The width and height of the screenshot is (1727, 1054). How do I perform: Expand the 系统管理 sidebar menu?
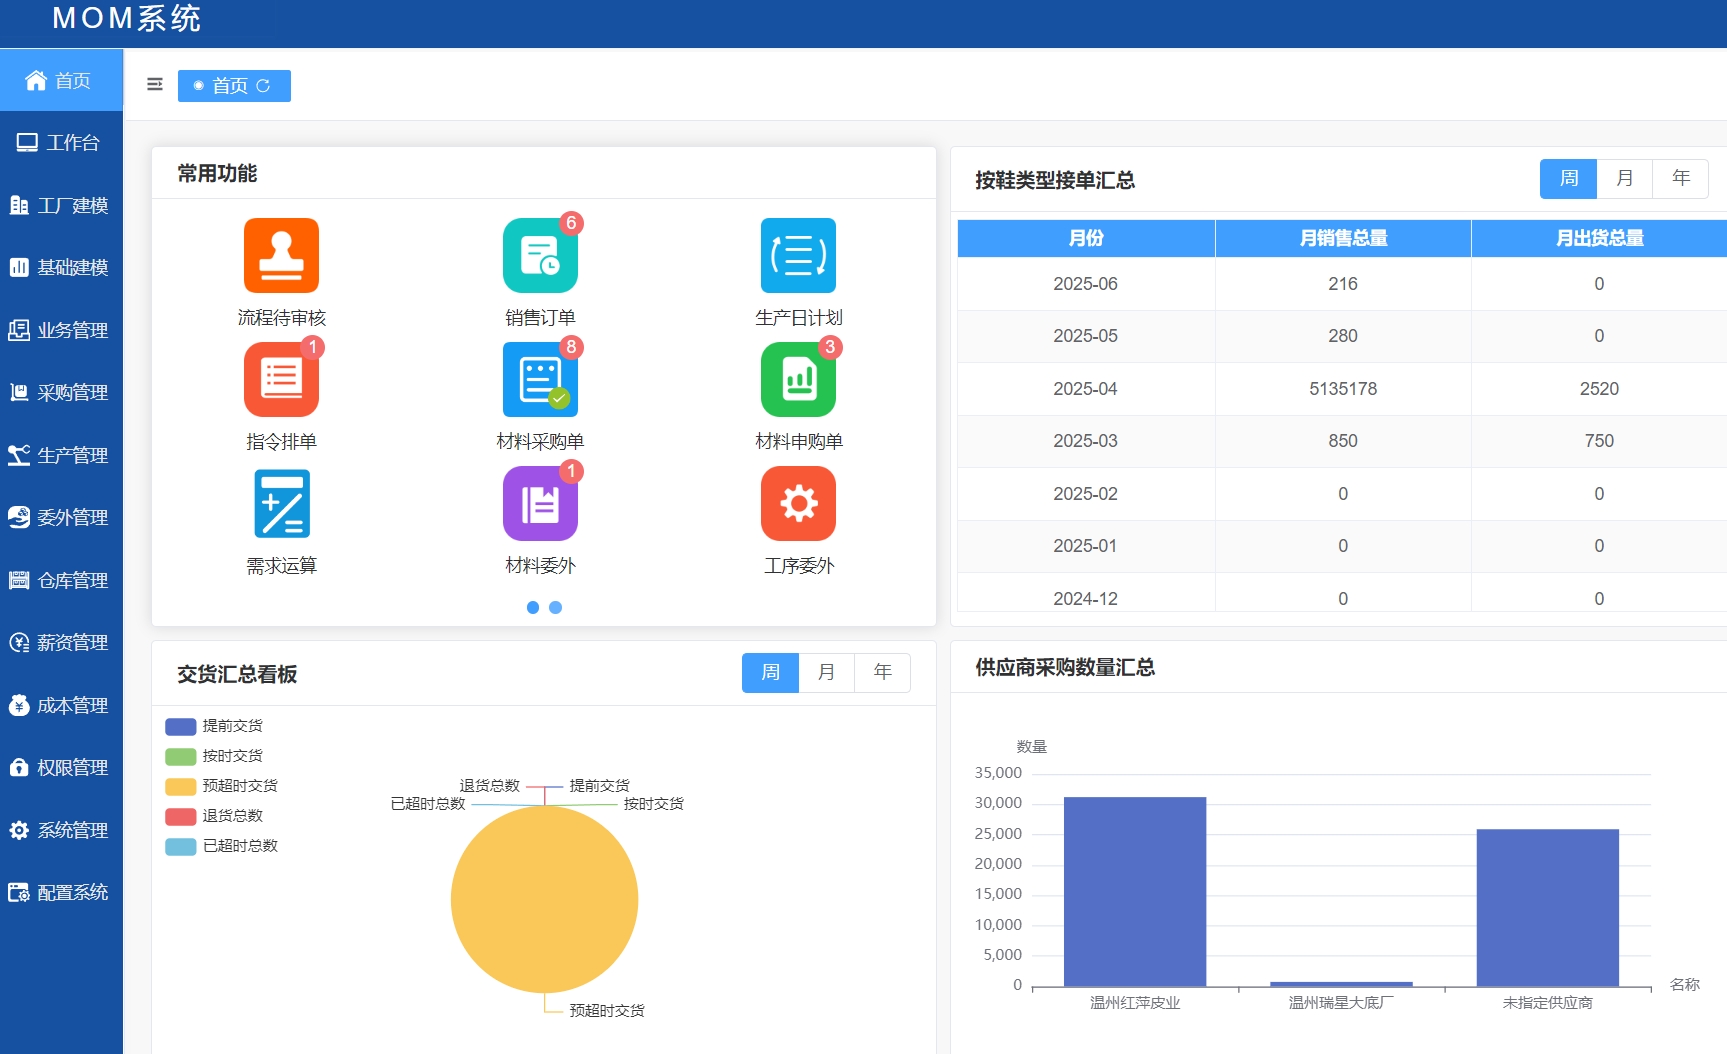[x=61, y=830]
